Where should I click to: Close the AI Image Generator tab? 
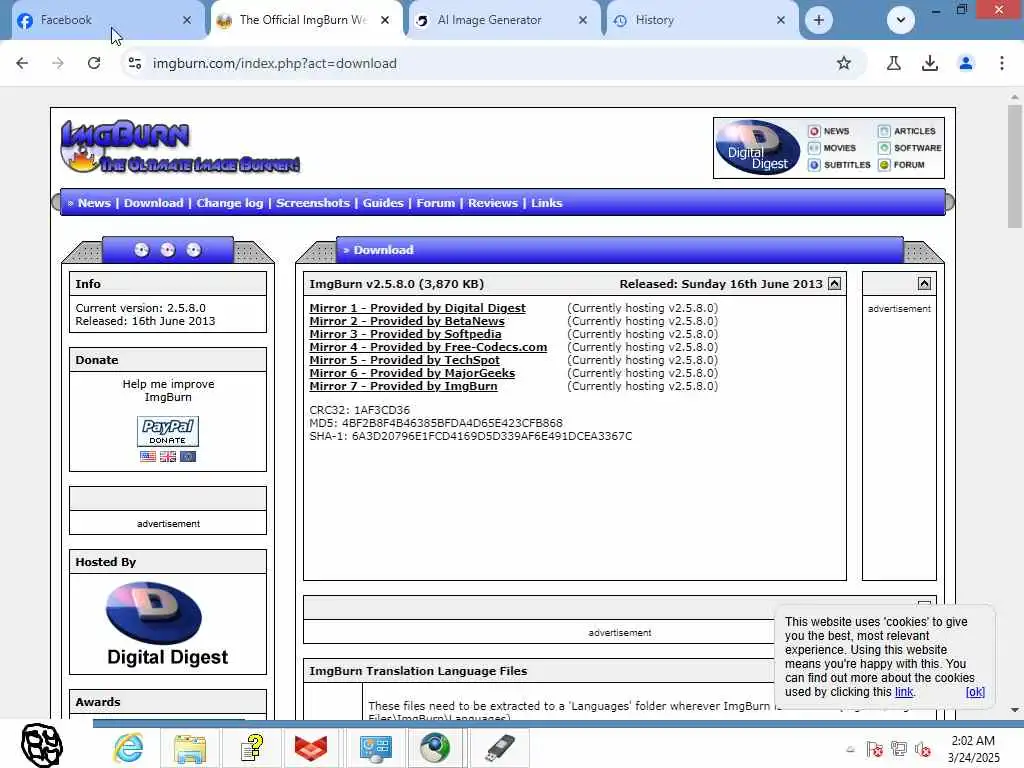tap(583, 20)
